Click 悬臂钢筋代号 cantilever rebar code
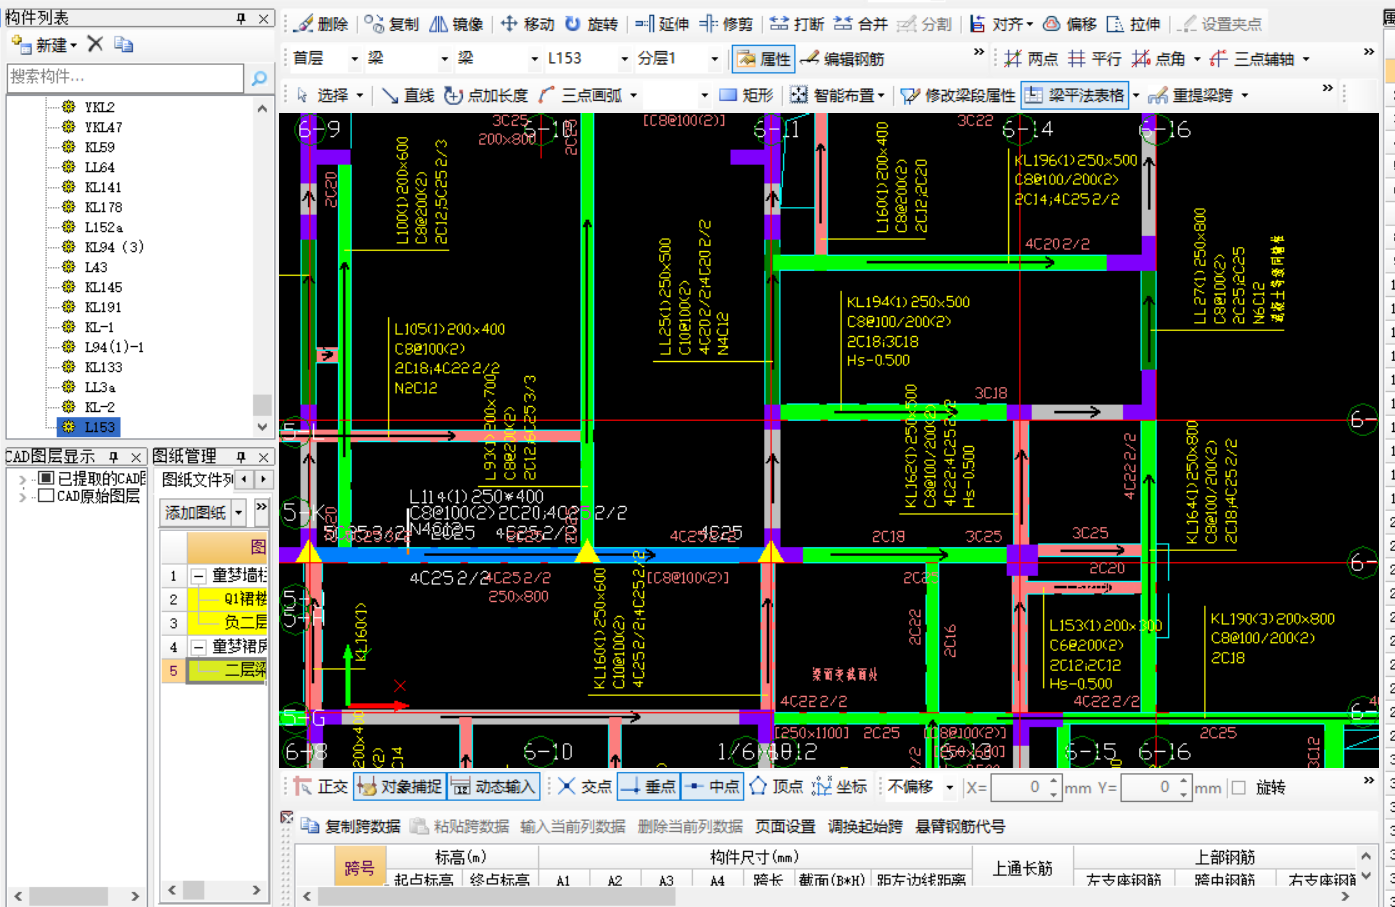1395x907 pixels. coord(960,826)
